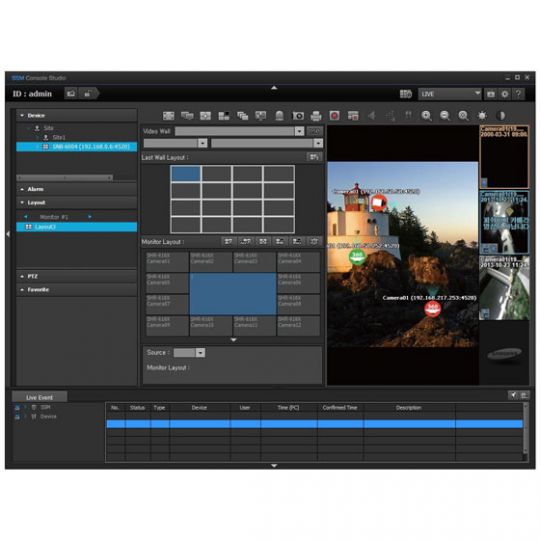The width and height of the screenshot is (540, 540).
Task: Click the fifth Monitor Layout toolbar icon
Action: click(297, 241)
